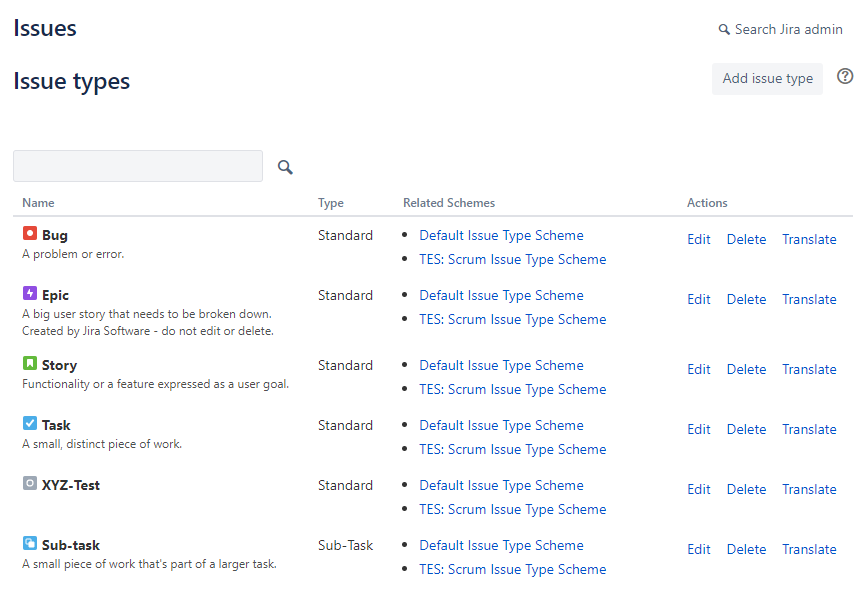
Task: Select the Story name text
Action: point(59,365)
